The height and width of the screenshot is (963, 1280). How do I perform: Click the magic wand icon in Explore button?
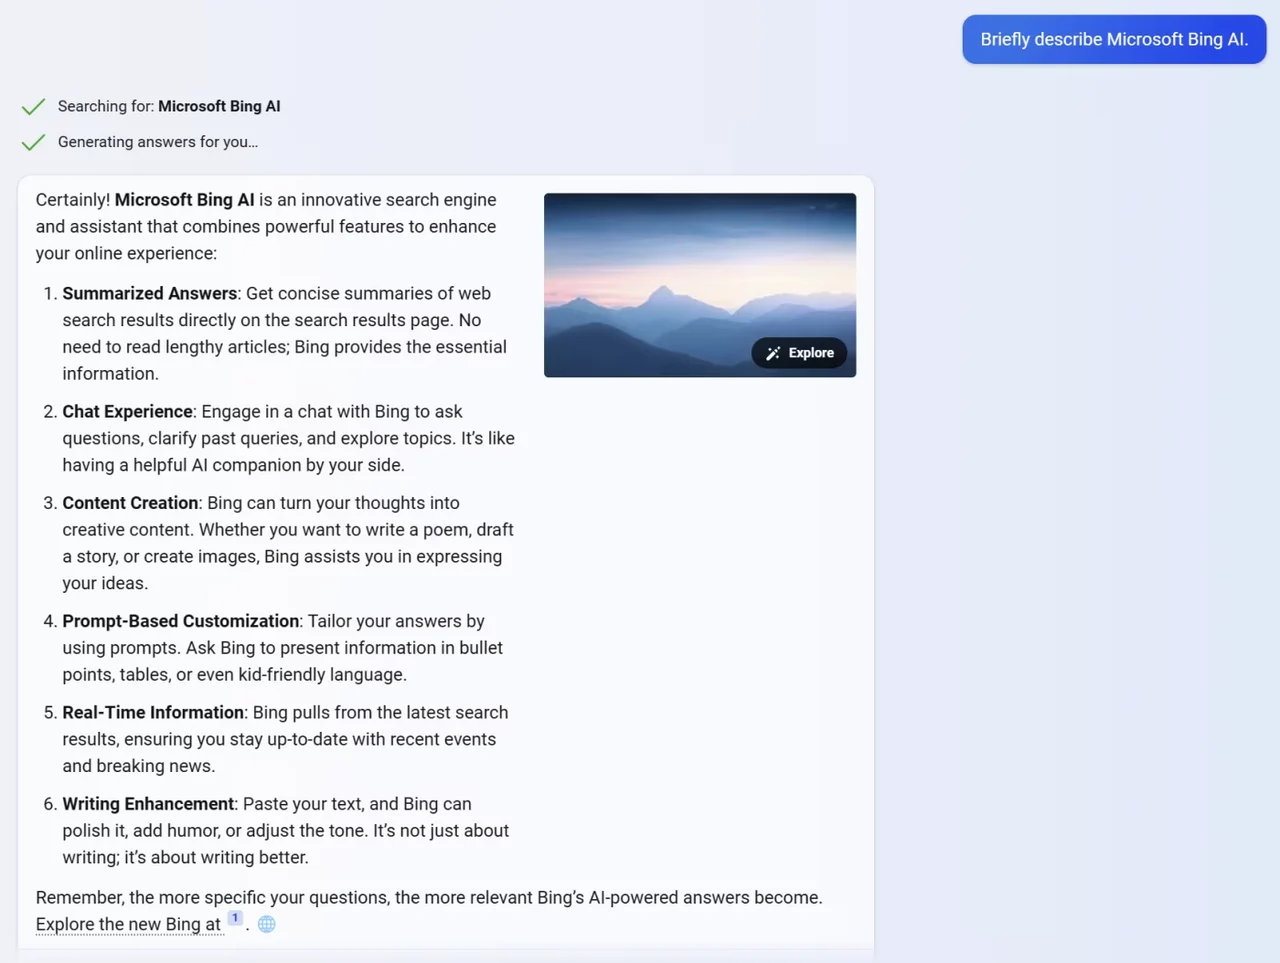pos(773,353)
